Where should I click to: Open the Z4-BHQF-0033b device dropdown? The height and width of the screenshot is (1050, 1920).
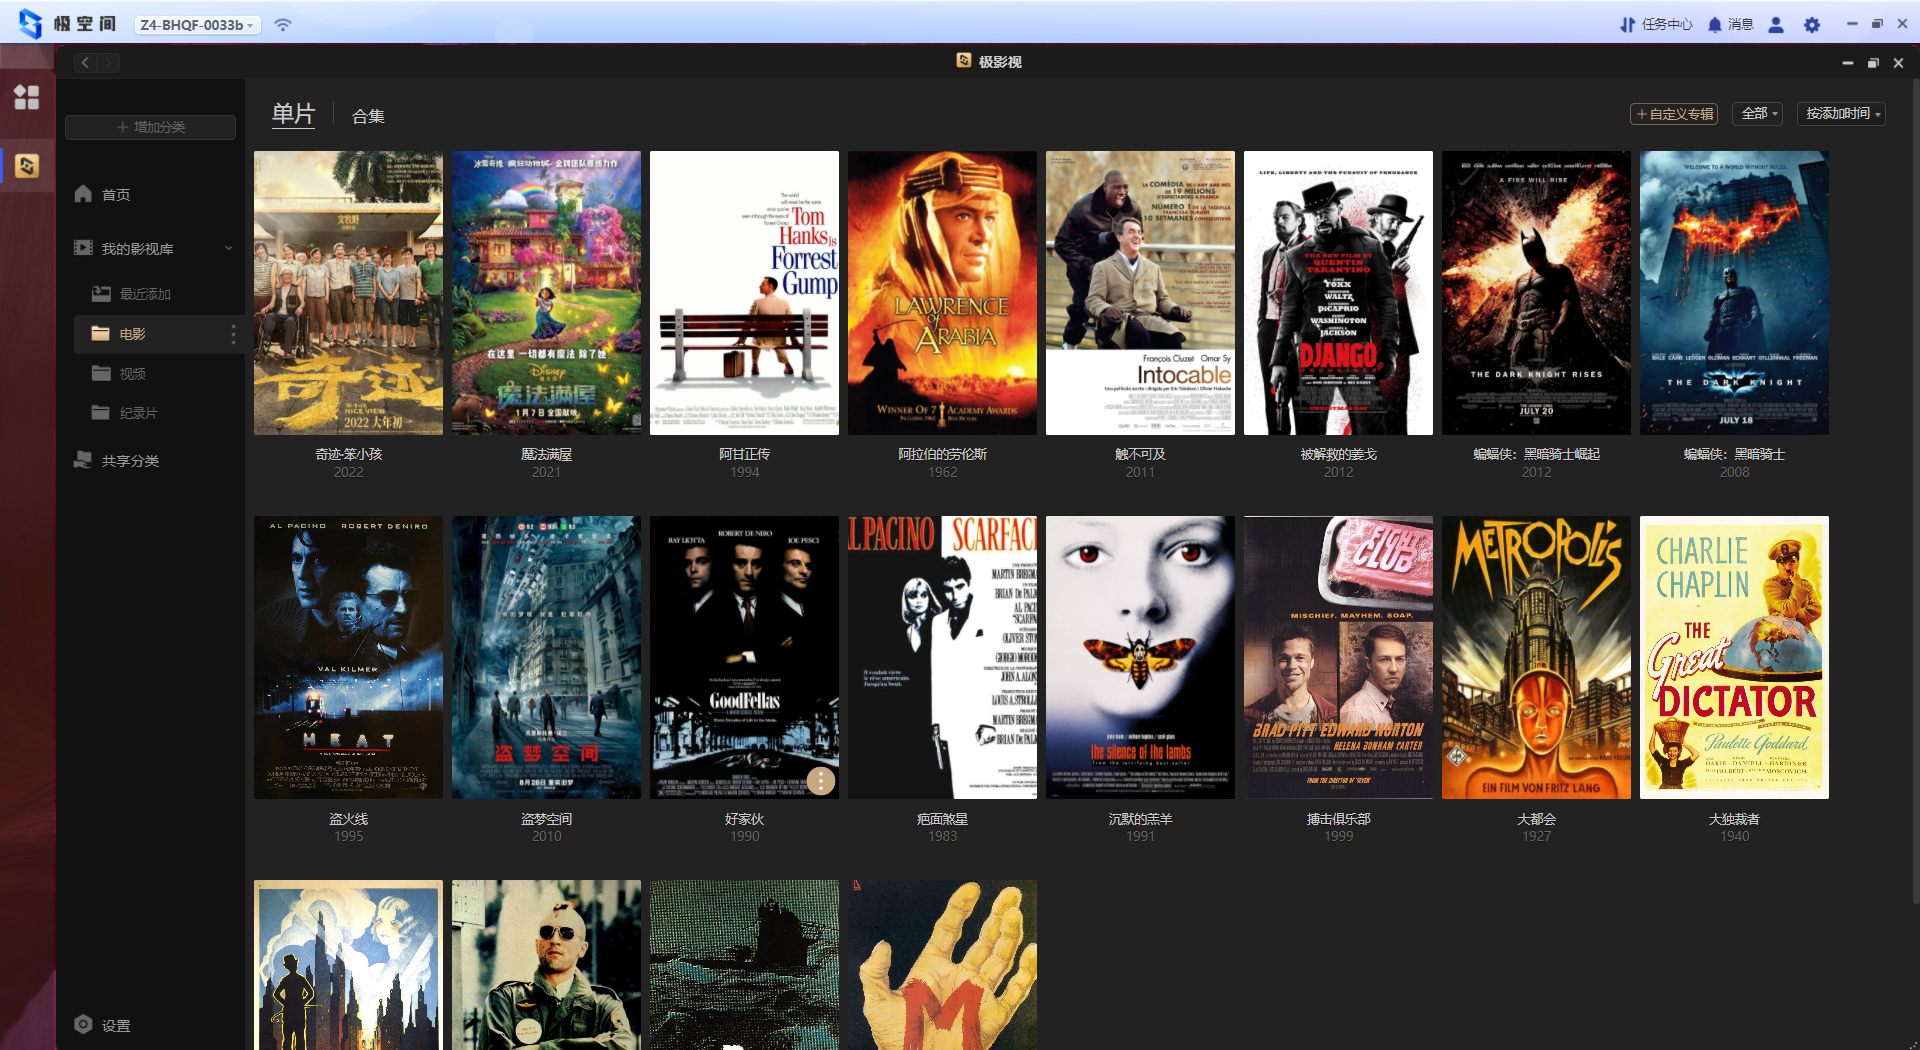tap(197, 25)
